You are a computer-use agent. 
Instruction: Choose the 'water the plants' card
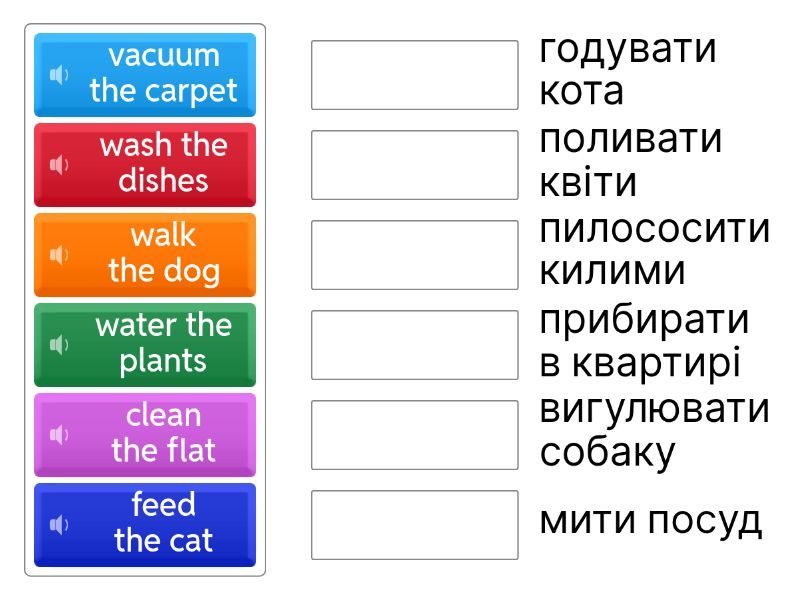point(145,345)
